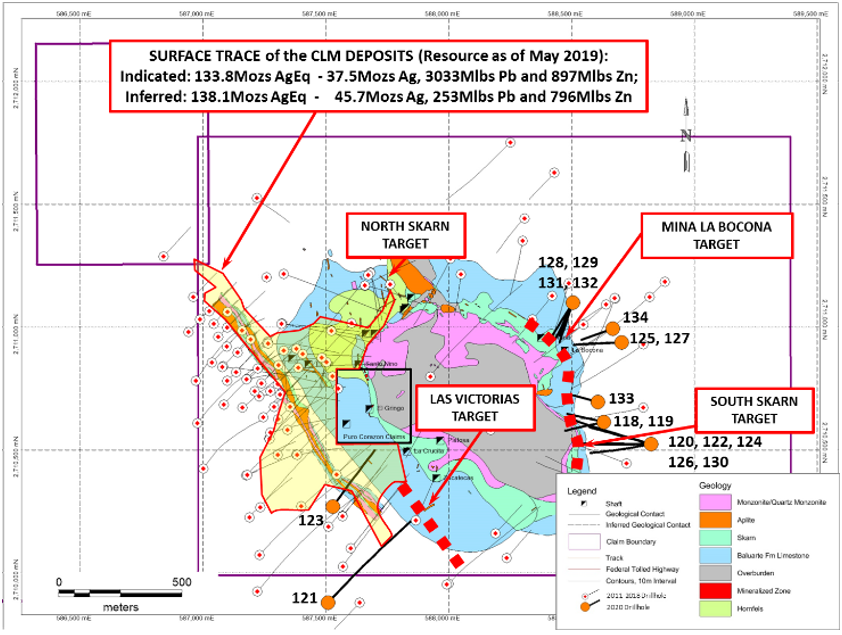Click the El Gringo shaft symbol
The width and height of the screenshot is (842, 635).
coord(371,409)
